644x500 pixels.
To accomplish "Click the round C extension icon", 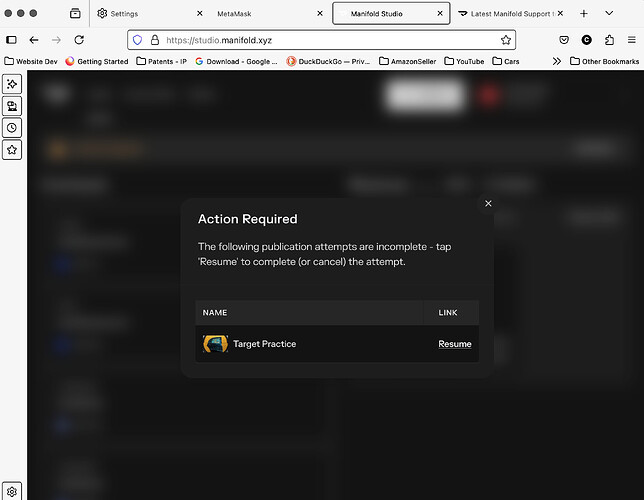I will pos(586,40).
